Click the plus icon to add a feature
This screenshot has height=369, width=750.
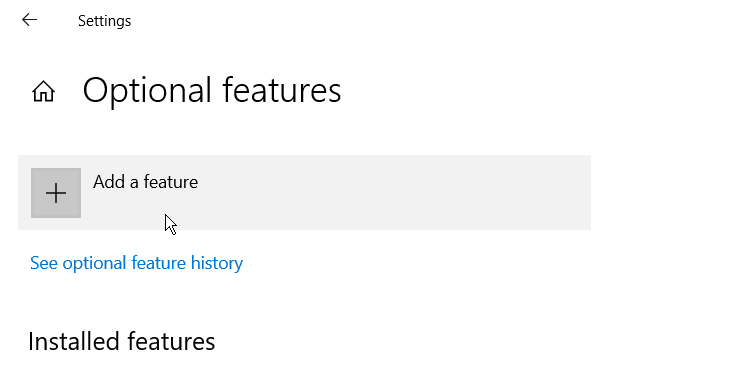click(56, 193)
